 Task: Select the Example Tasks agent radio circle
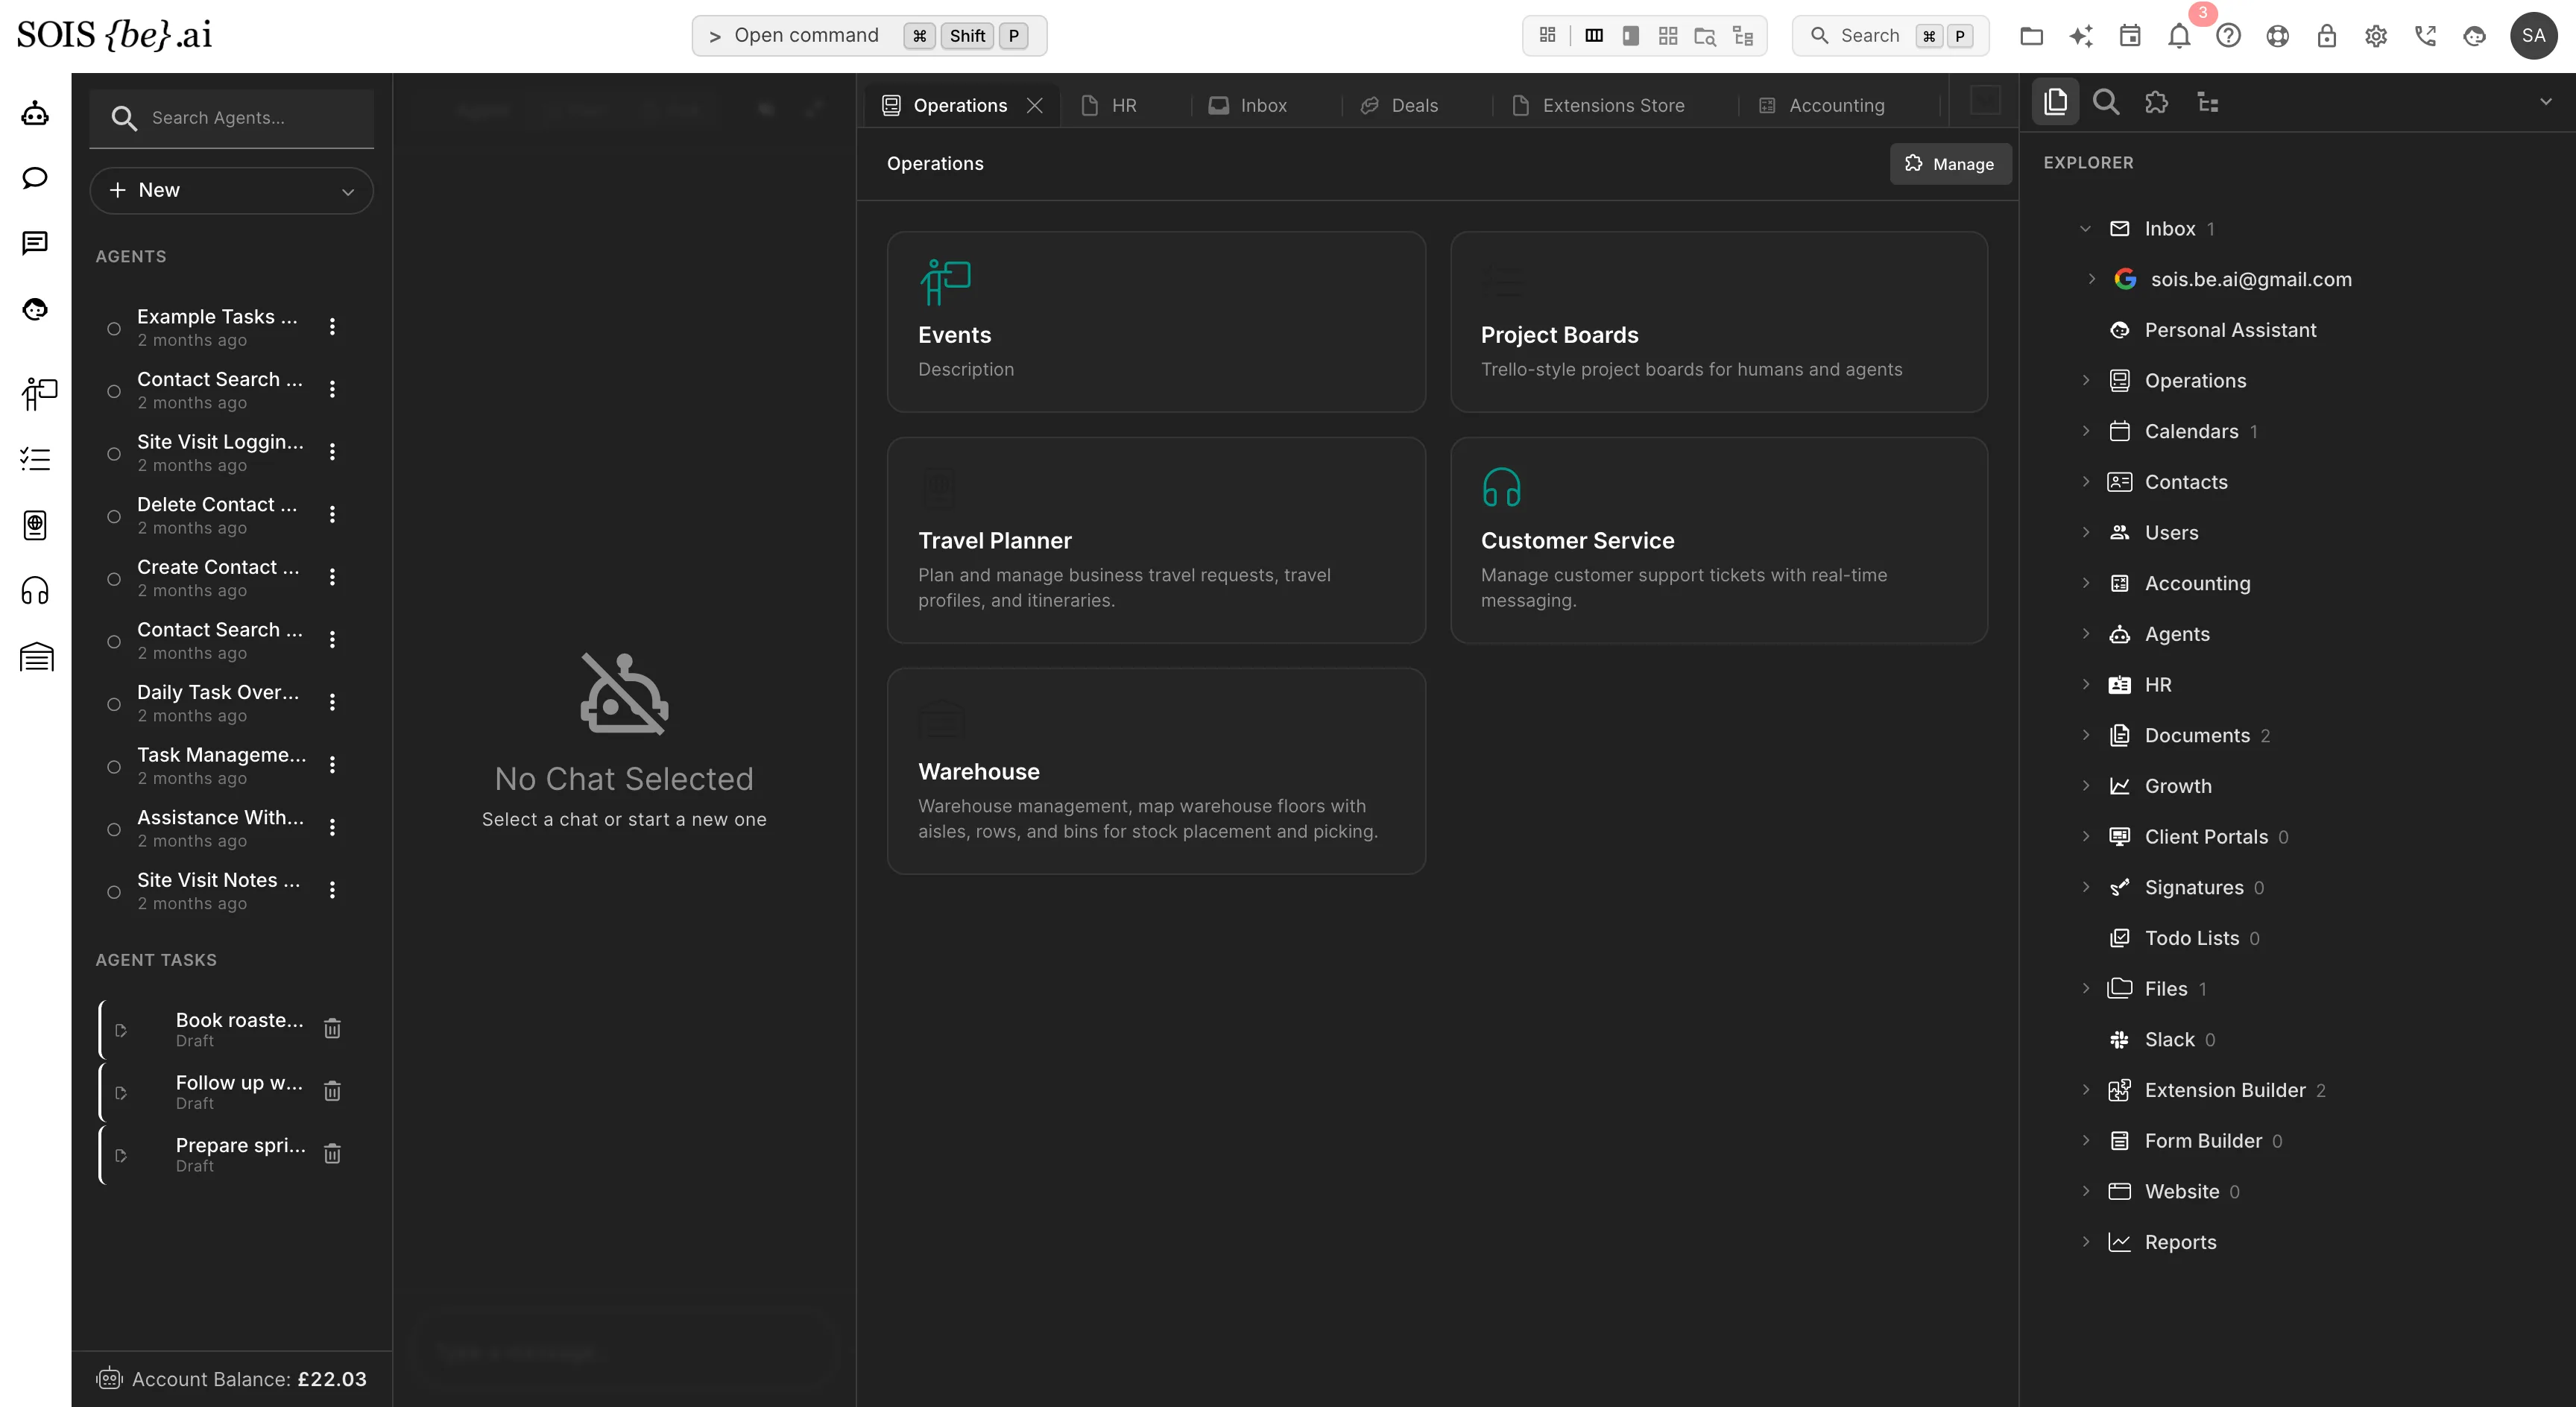click(x=114, y=328)
